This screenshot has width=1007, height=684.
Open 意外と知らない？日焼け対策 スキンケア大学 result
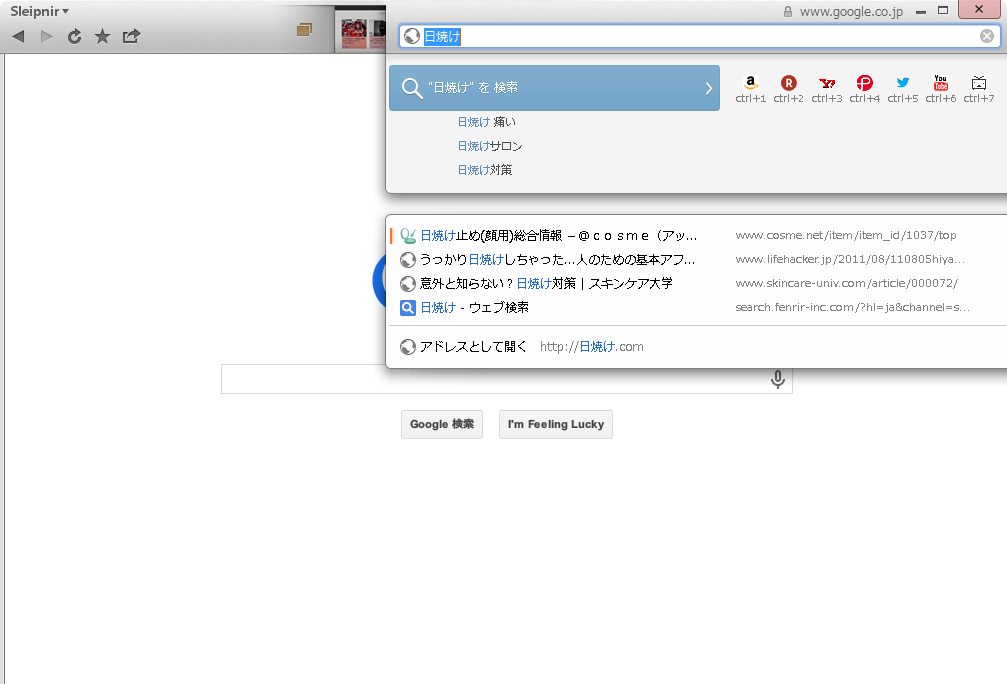pyautogui.click(x=546, y=283)
